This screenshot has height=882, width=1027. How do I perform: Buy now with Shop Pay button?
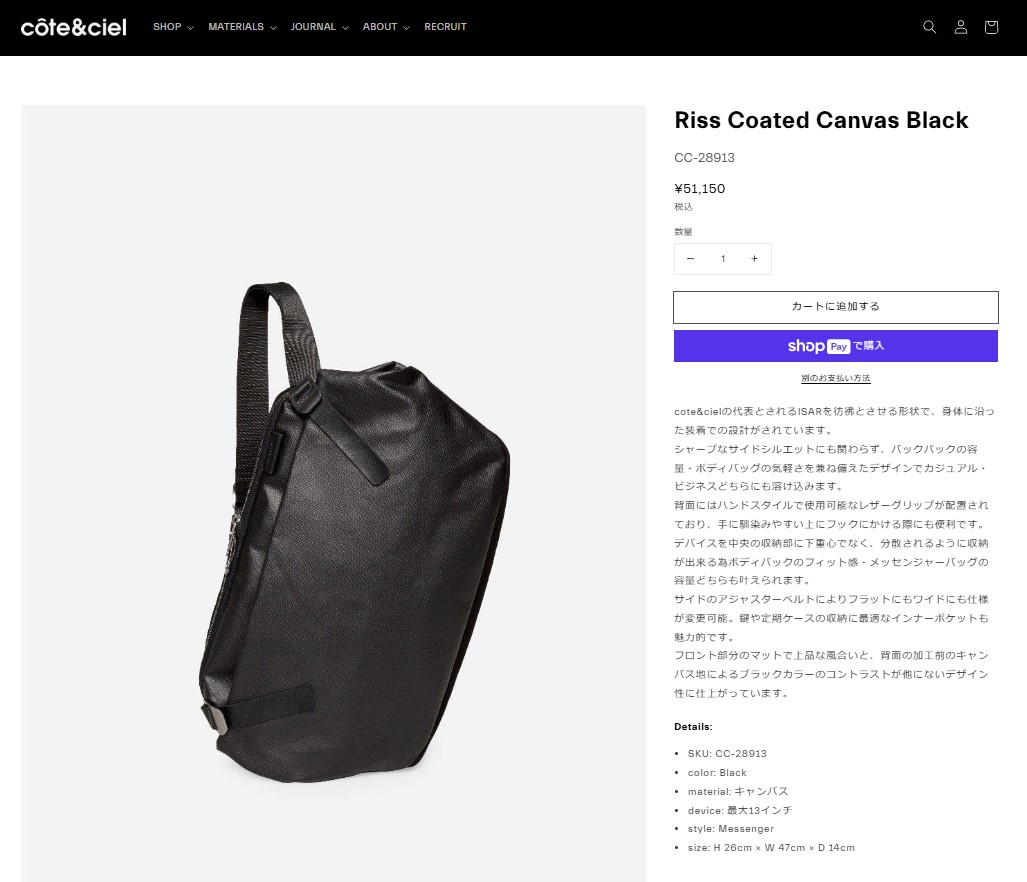coord(836,346)
